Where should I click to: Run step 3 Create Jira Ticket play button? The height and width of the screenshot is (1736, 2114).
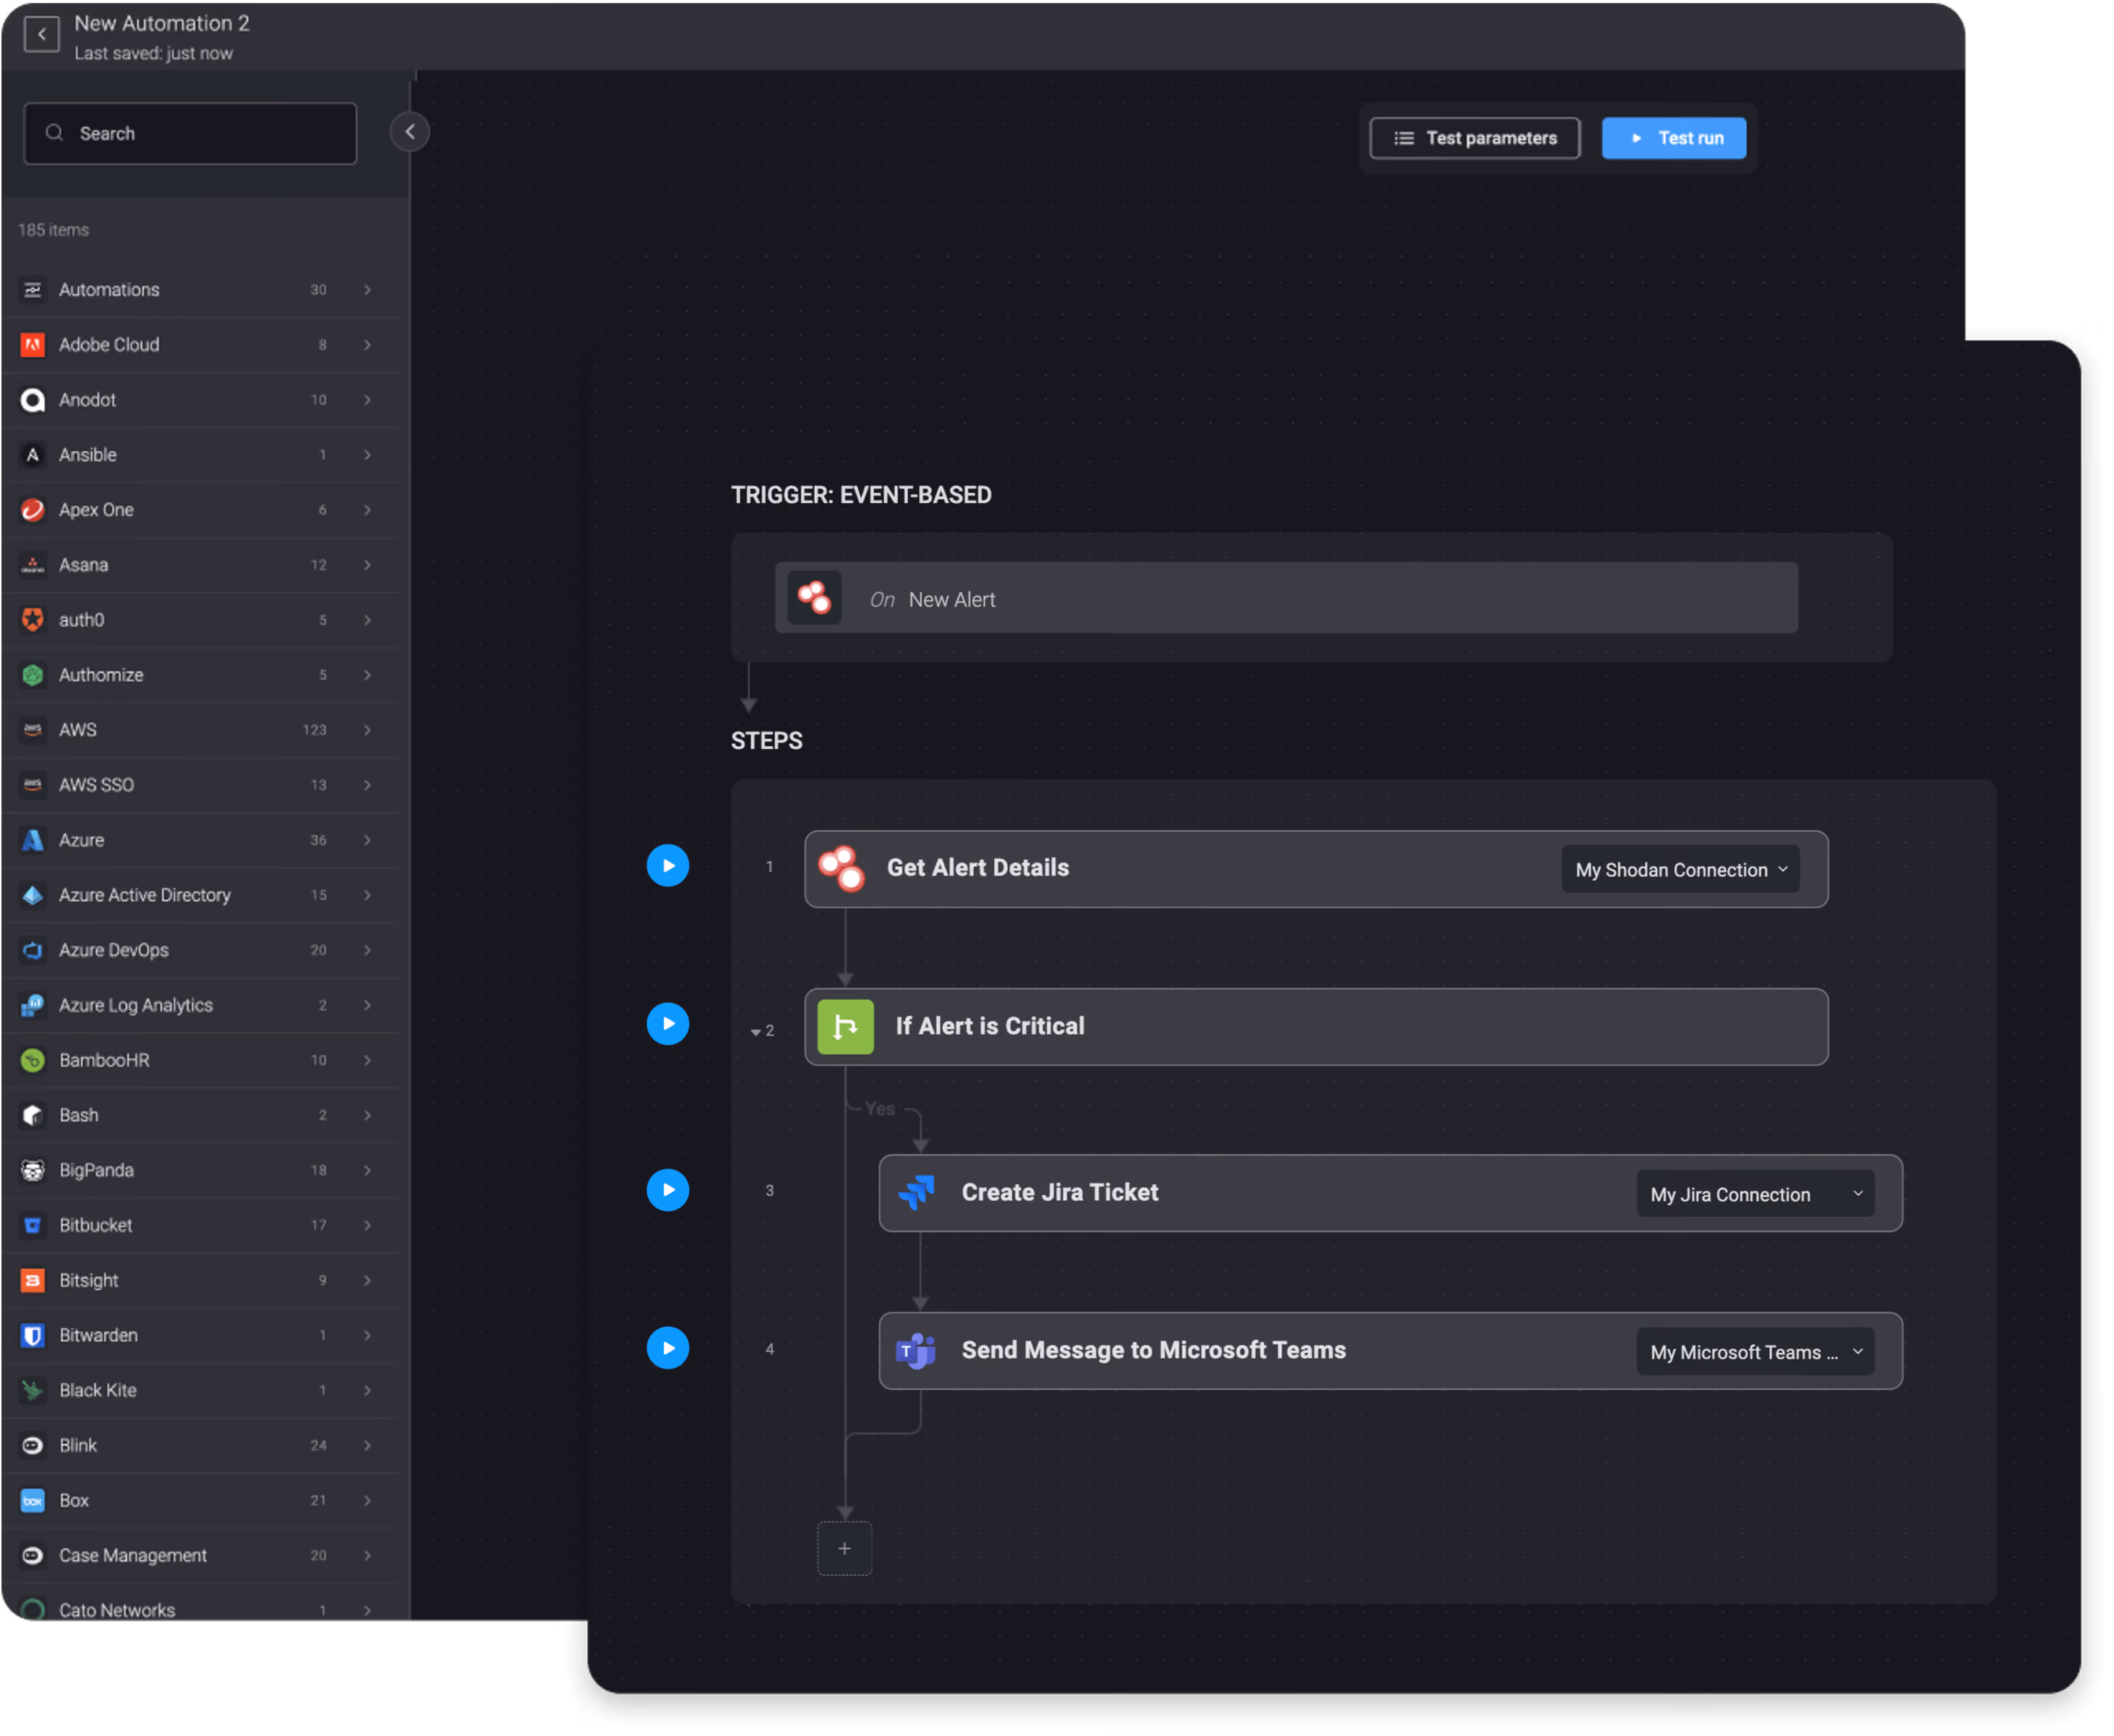click(x=668, y=1191)
